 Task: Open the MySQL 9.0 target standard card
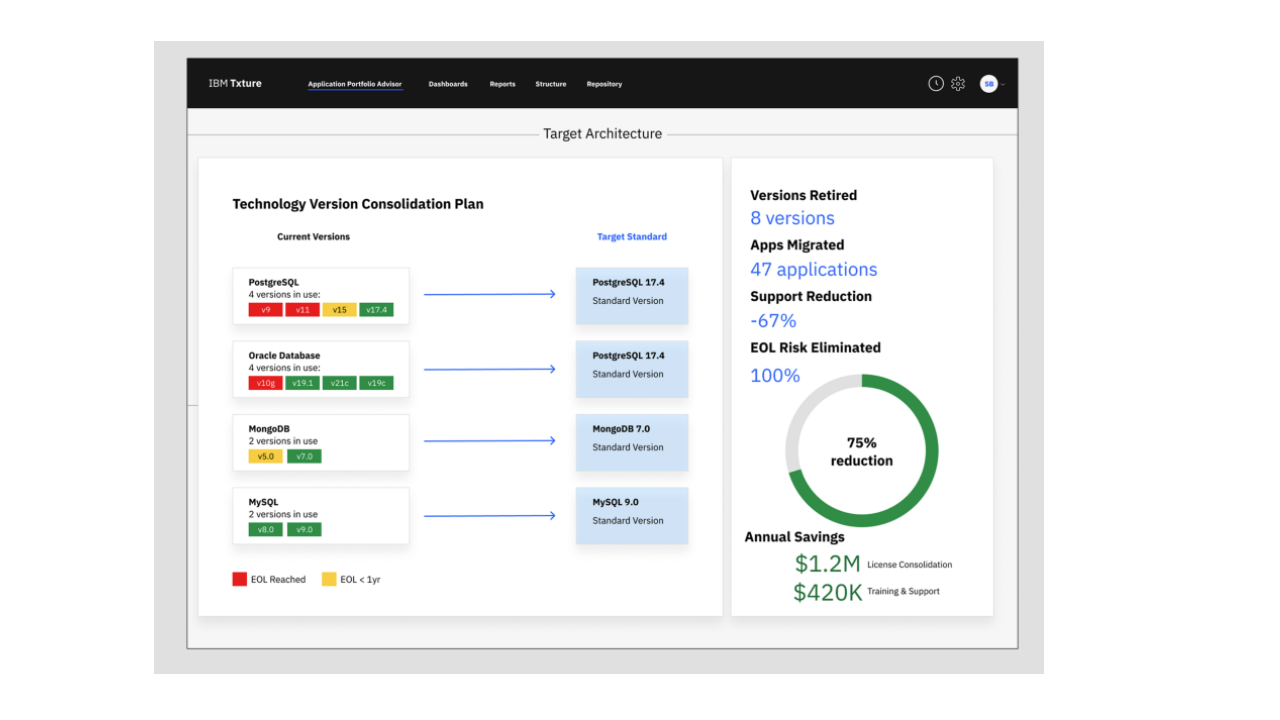632,515
